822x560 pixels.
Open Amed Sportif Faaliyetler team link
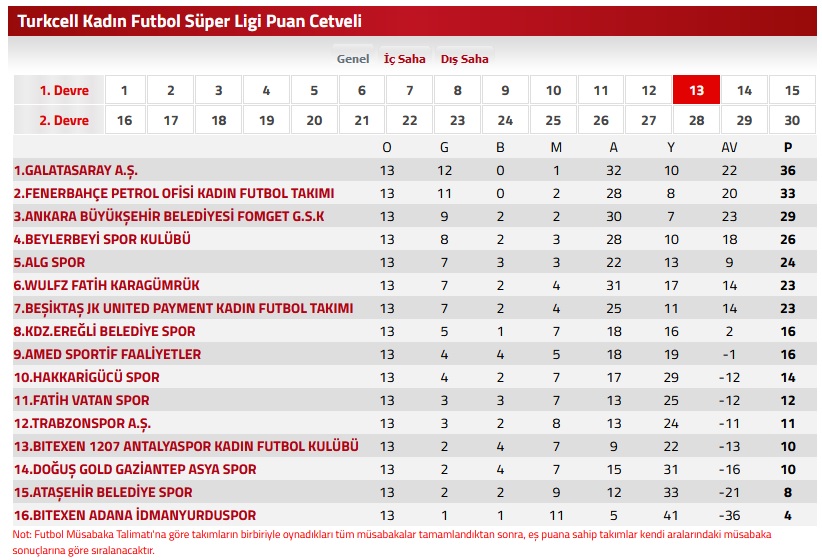click(107, 354)
